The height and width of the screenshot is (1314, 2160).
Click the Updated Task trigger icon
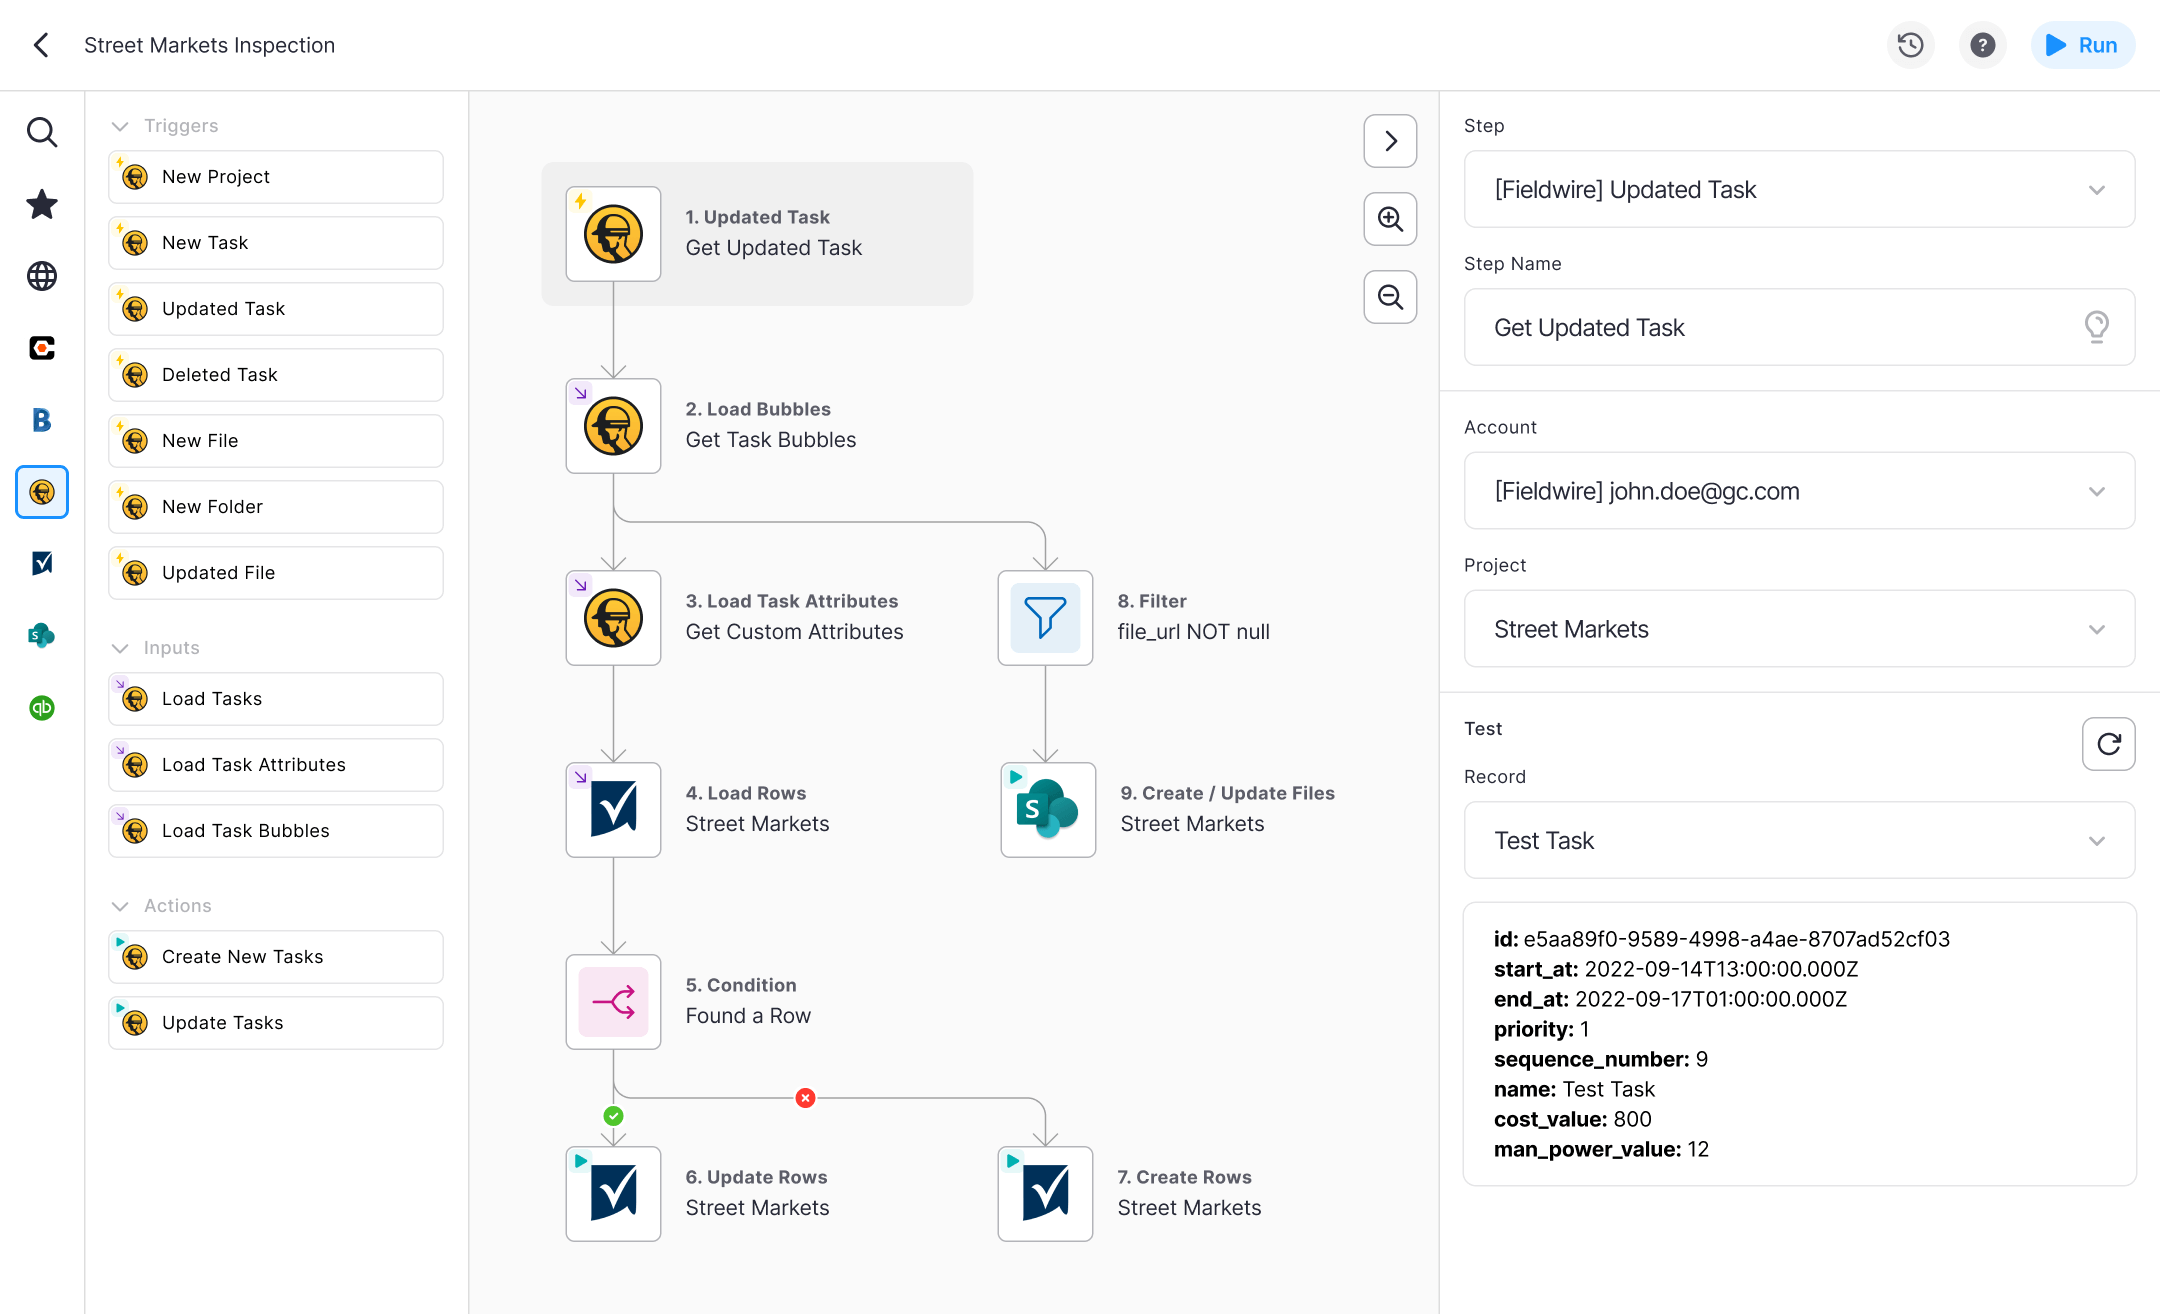coord(137,307)
